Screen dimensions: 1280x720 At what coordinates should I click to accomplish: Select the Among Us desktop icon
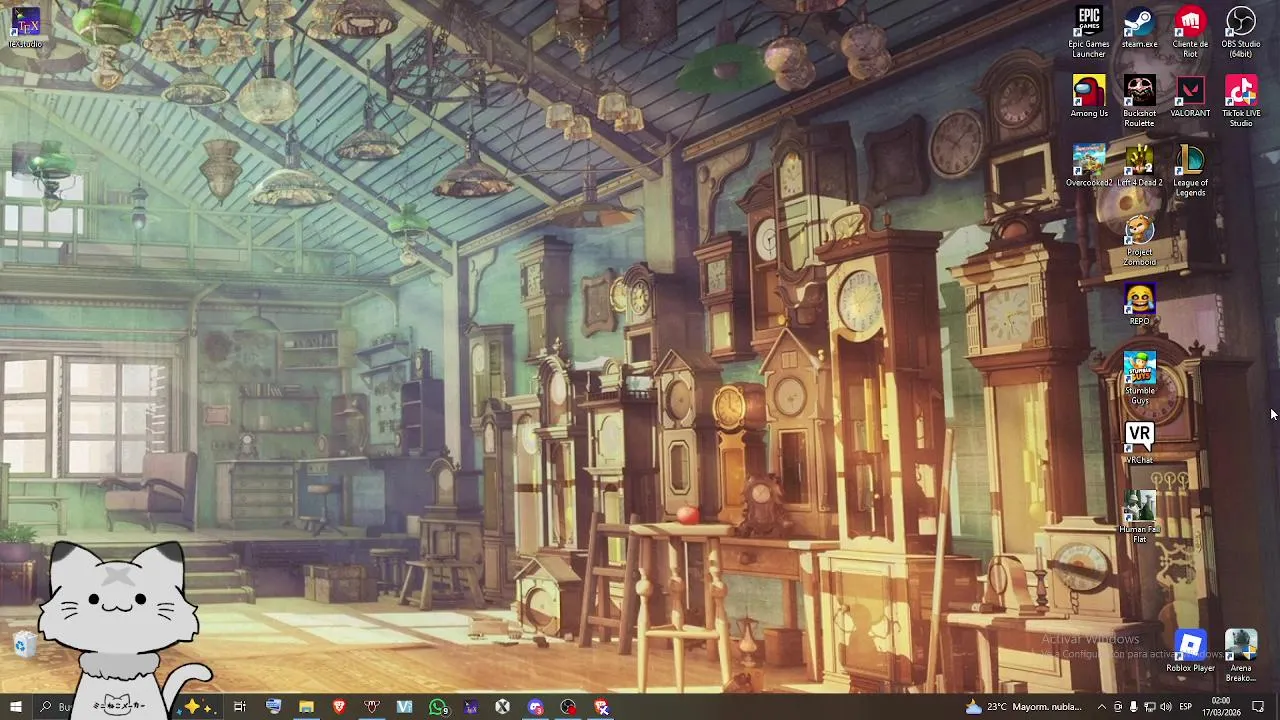point(1089,97)
